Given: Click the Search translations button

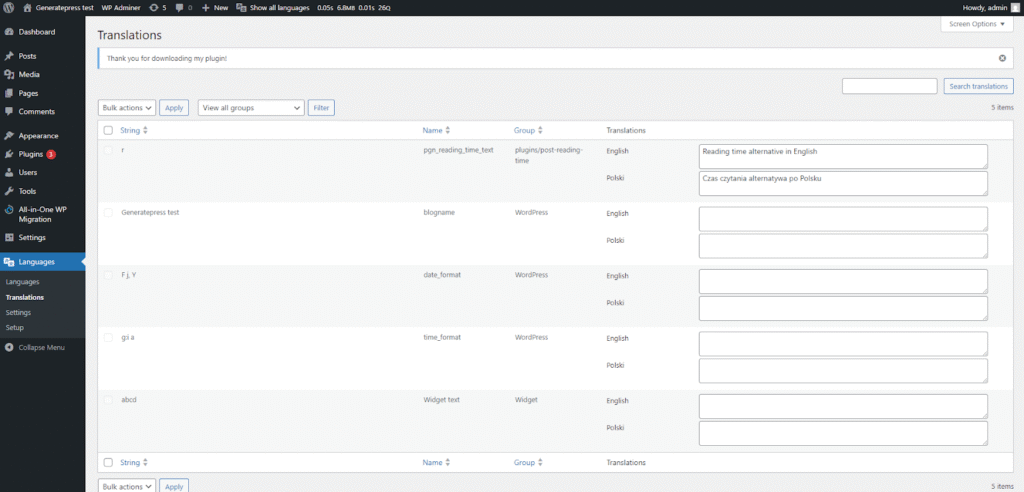Looking at the screenshot, I should (x=978, y=86).
